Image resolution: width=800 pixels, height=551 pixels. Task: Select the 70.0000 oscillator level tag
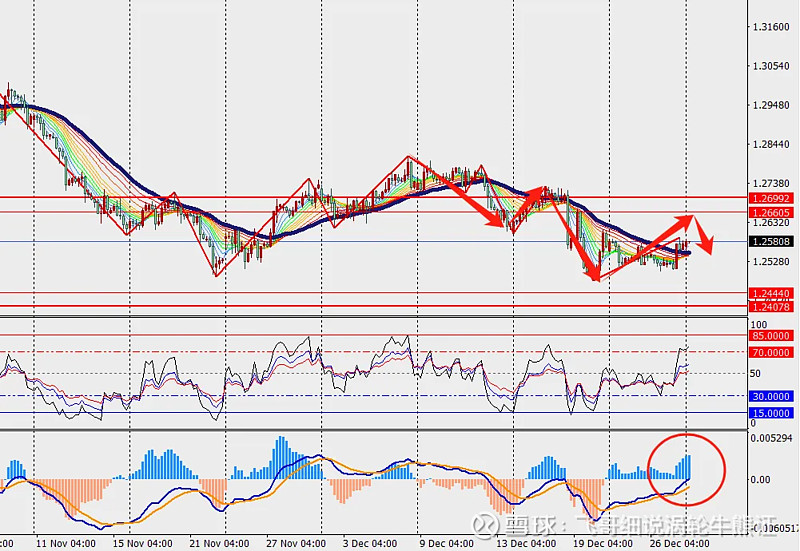[x=771, y=353]
